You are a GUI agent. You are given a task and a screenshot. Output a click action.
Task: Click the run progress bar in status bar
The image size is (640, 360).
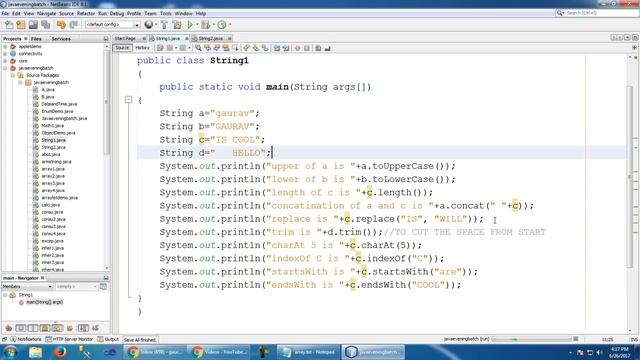[x=531, y=339]
